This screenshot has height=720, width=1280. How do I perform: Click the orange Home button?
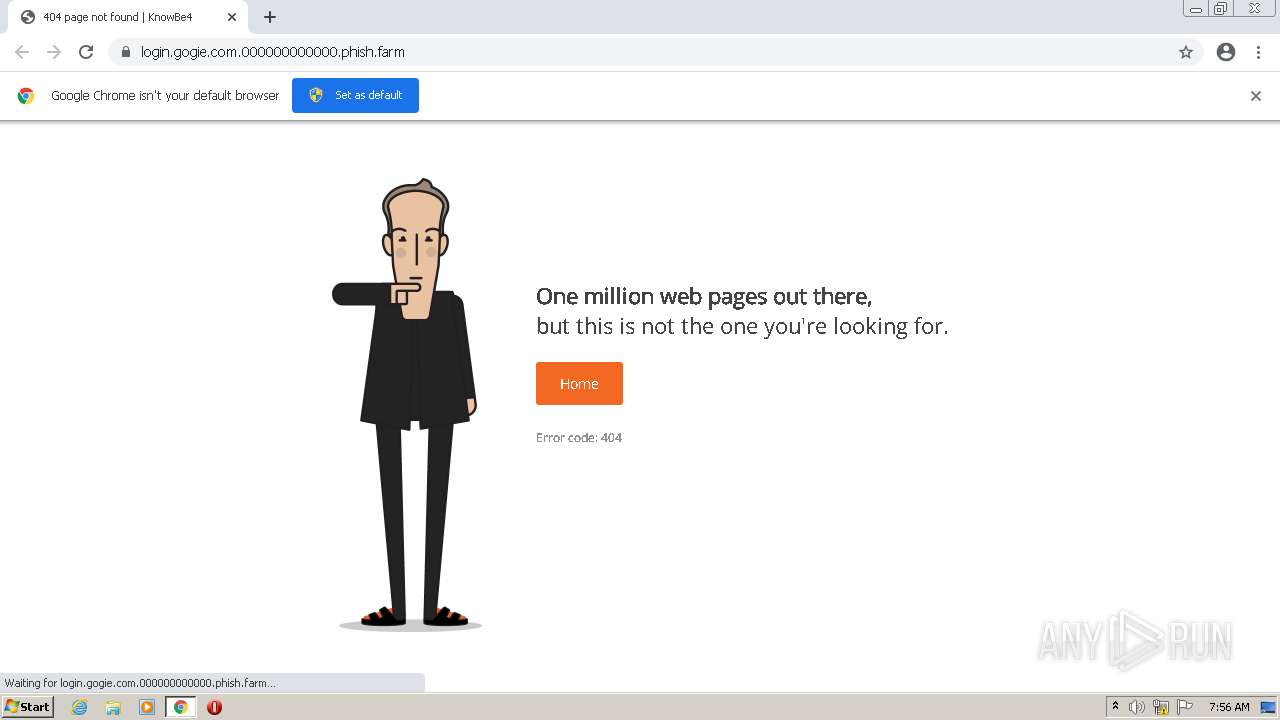point(579,384)
